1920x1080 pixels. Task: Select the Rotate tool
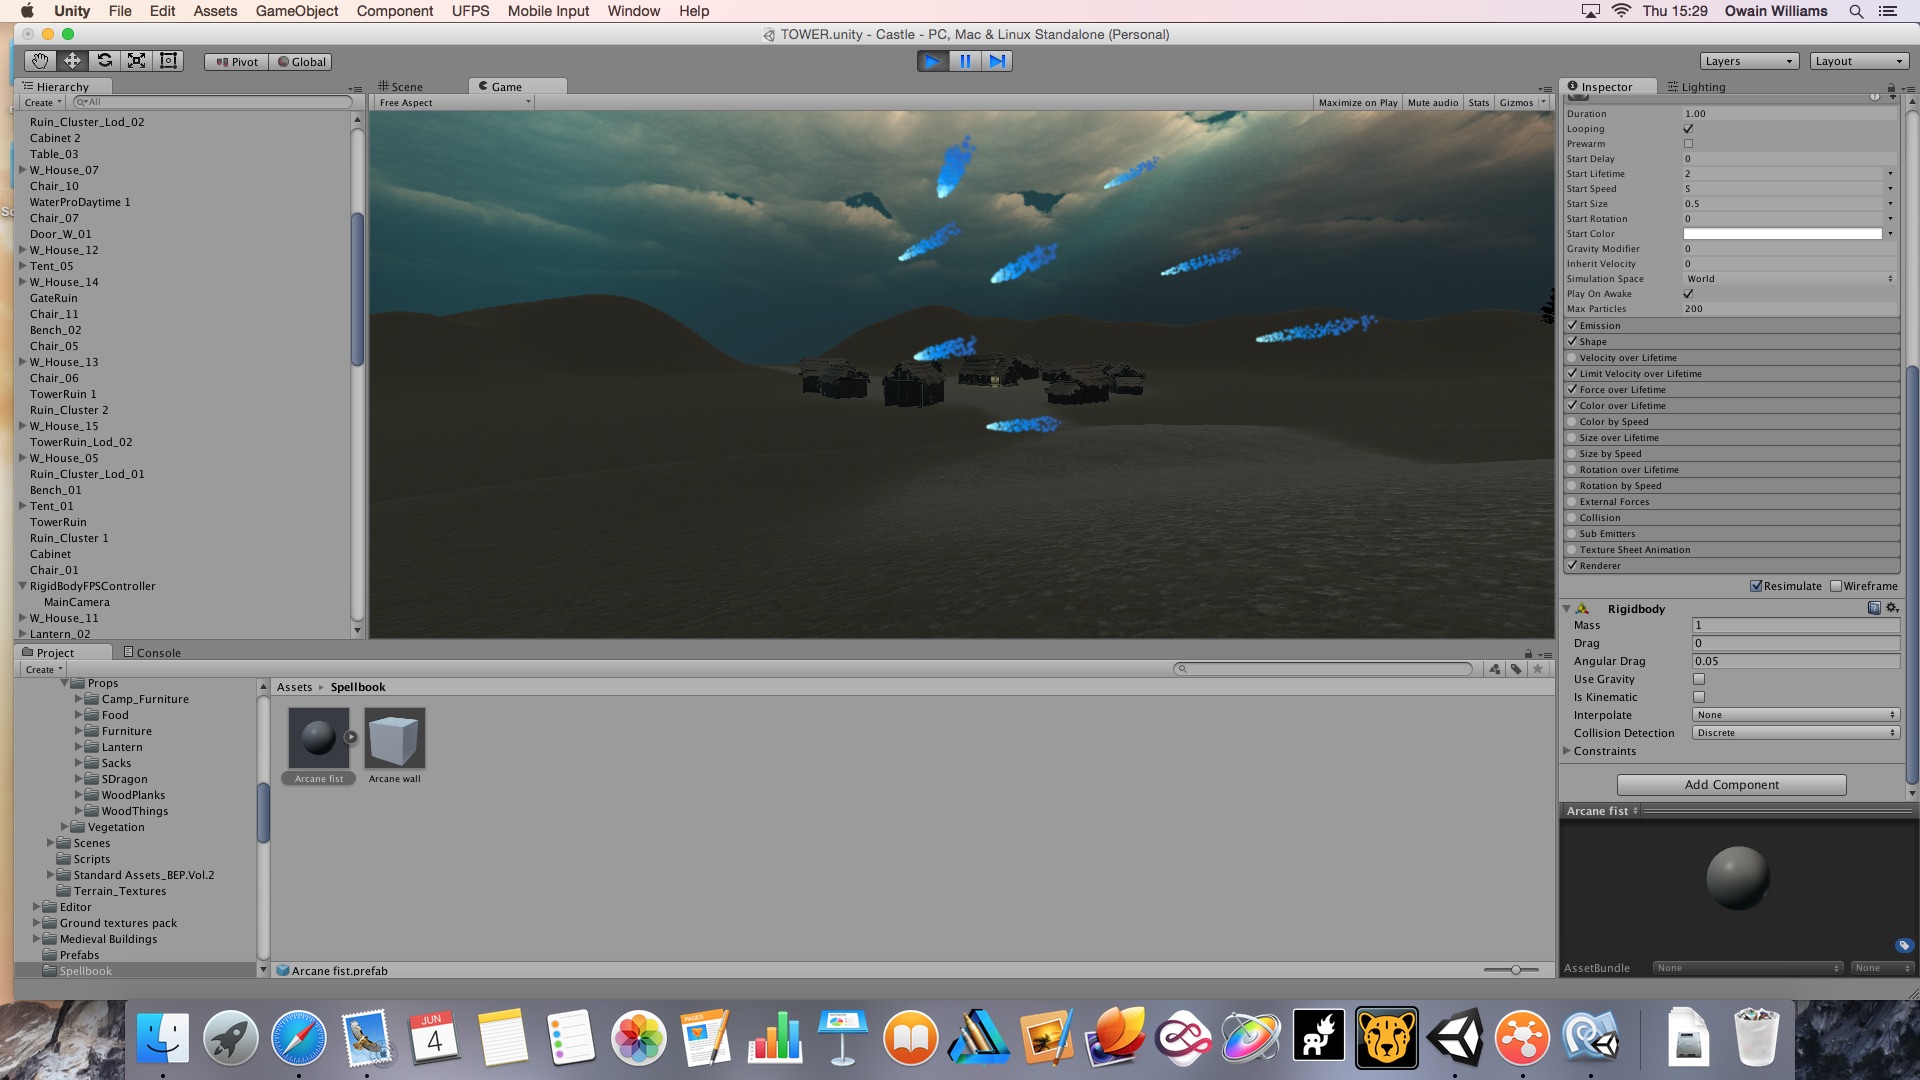(105, 61)
